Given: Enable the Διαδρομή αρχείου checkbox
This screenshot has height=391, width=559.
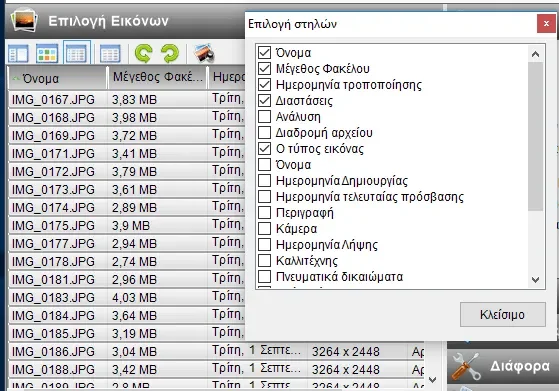Looking at the screenshot, I should [x=264, y=133].
